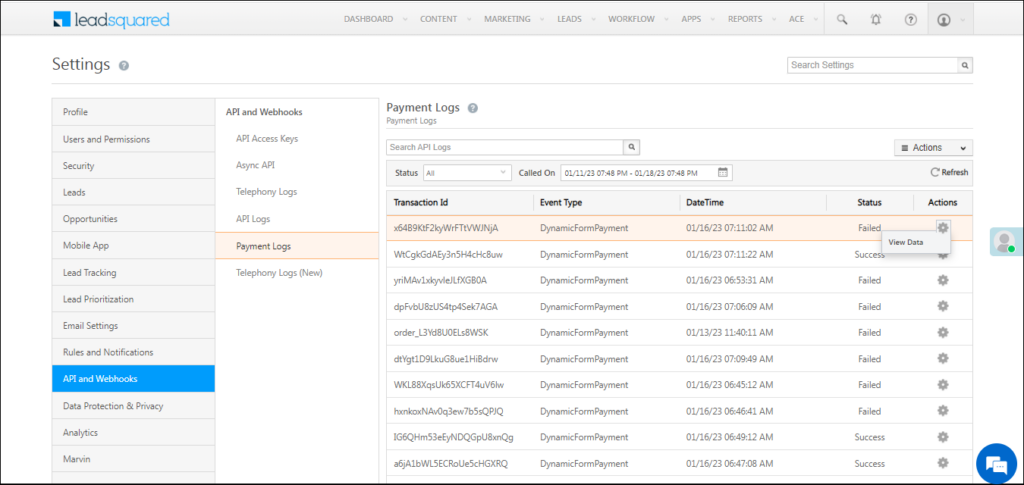Click the Refresh button
Screen dimensions: 1024x485
tap(950, 172)
